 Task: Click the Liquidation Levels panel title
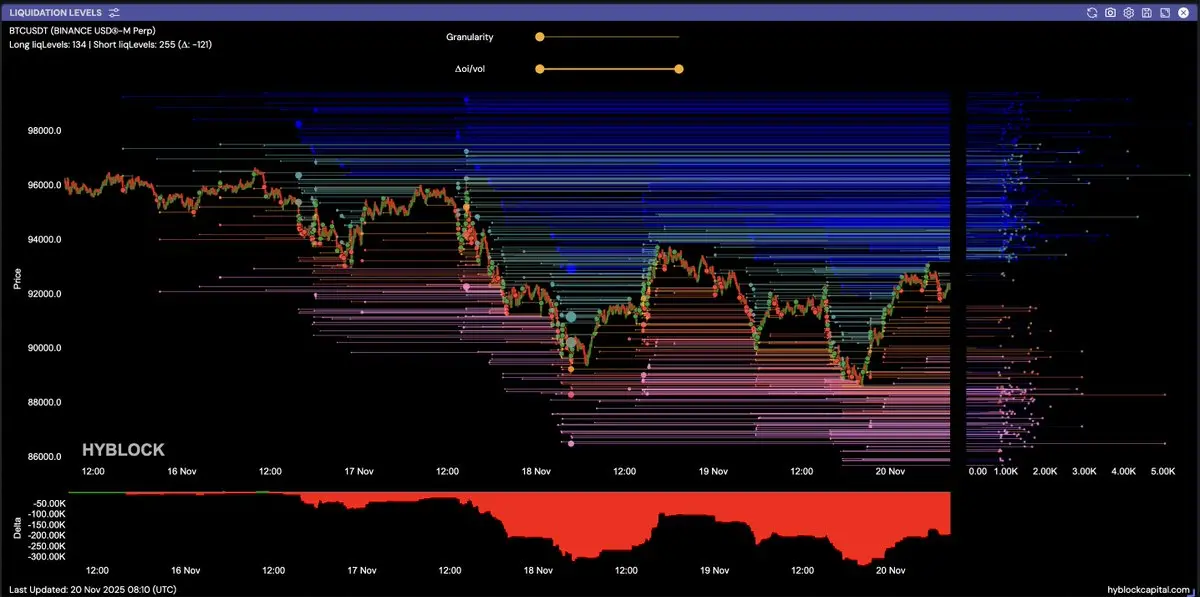[x=55, y=12]
